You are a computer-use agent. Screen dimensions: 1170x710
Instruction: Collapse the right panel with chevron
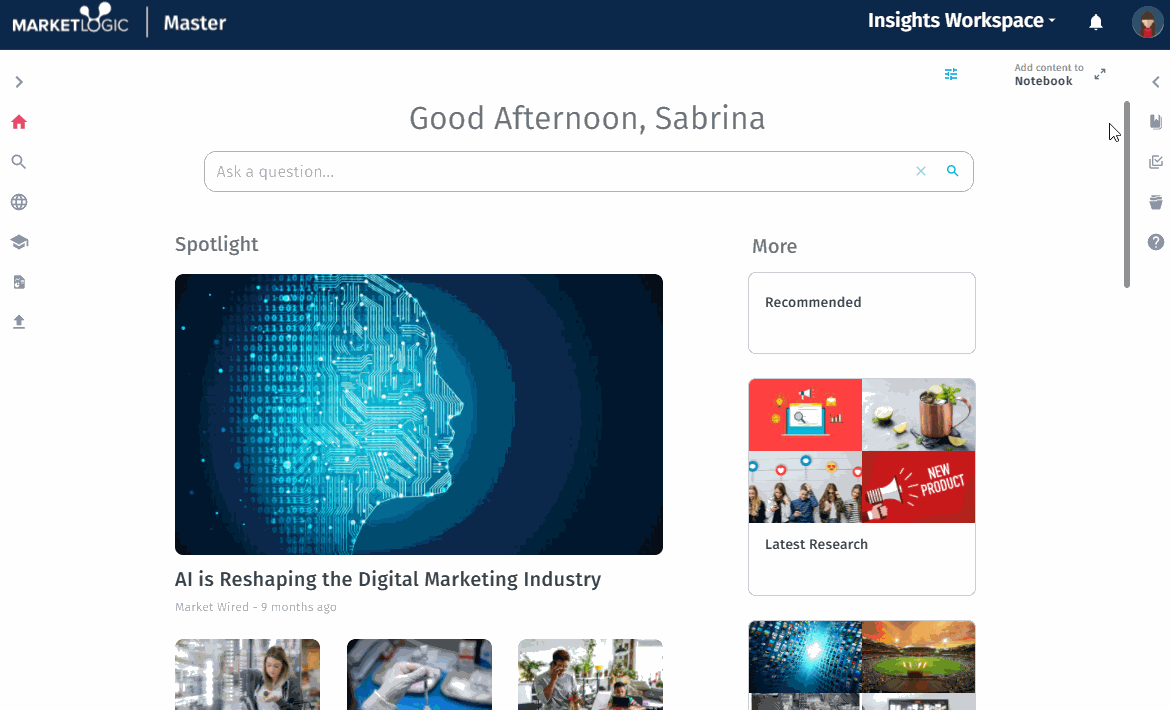tap(1156, 82)
